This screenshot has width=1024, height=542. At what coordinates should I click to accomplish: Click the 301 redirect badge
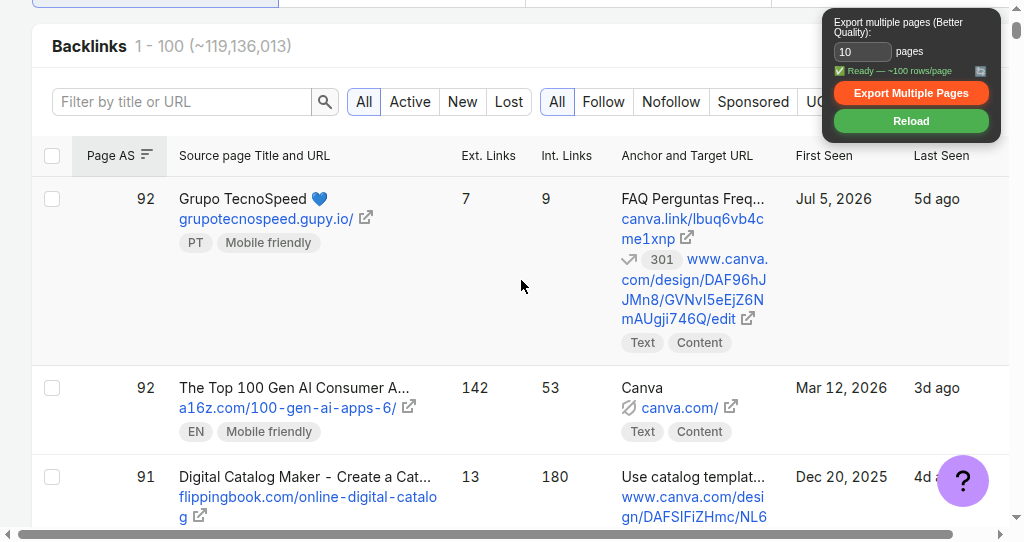pos(662,260)
